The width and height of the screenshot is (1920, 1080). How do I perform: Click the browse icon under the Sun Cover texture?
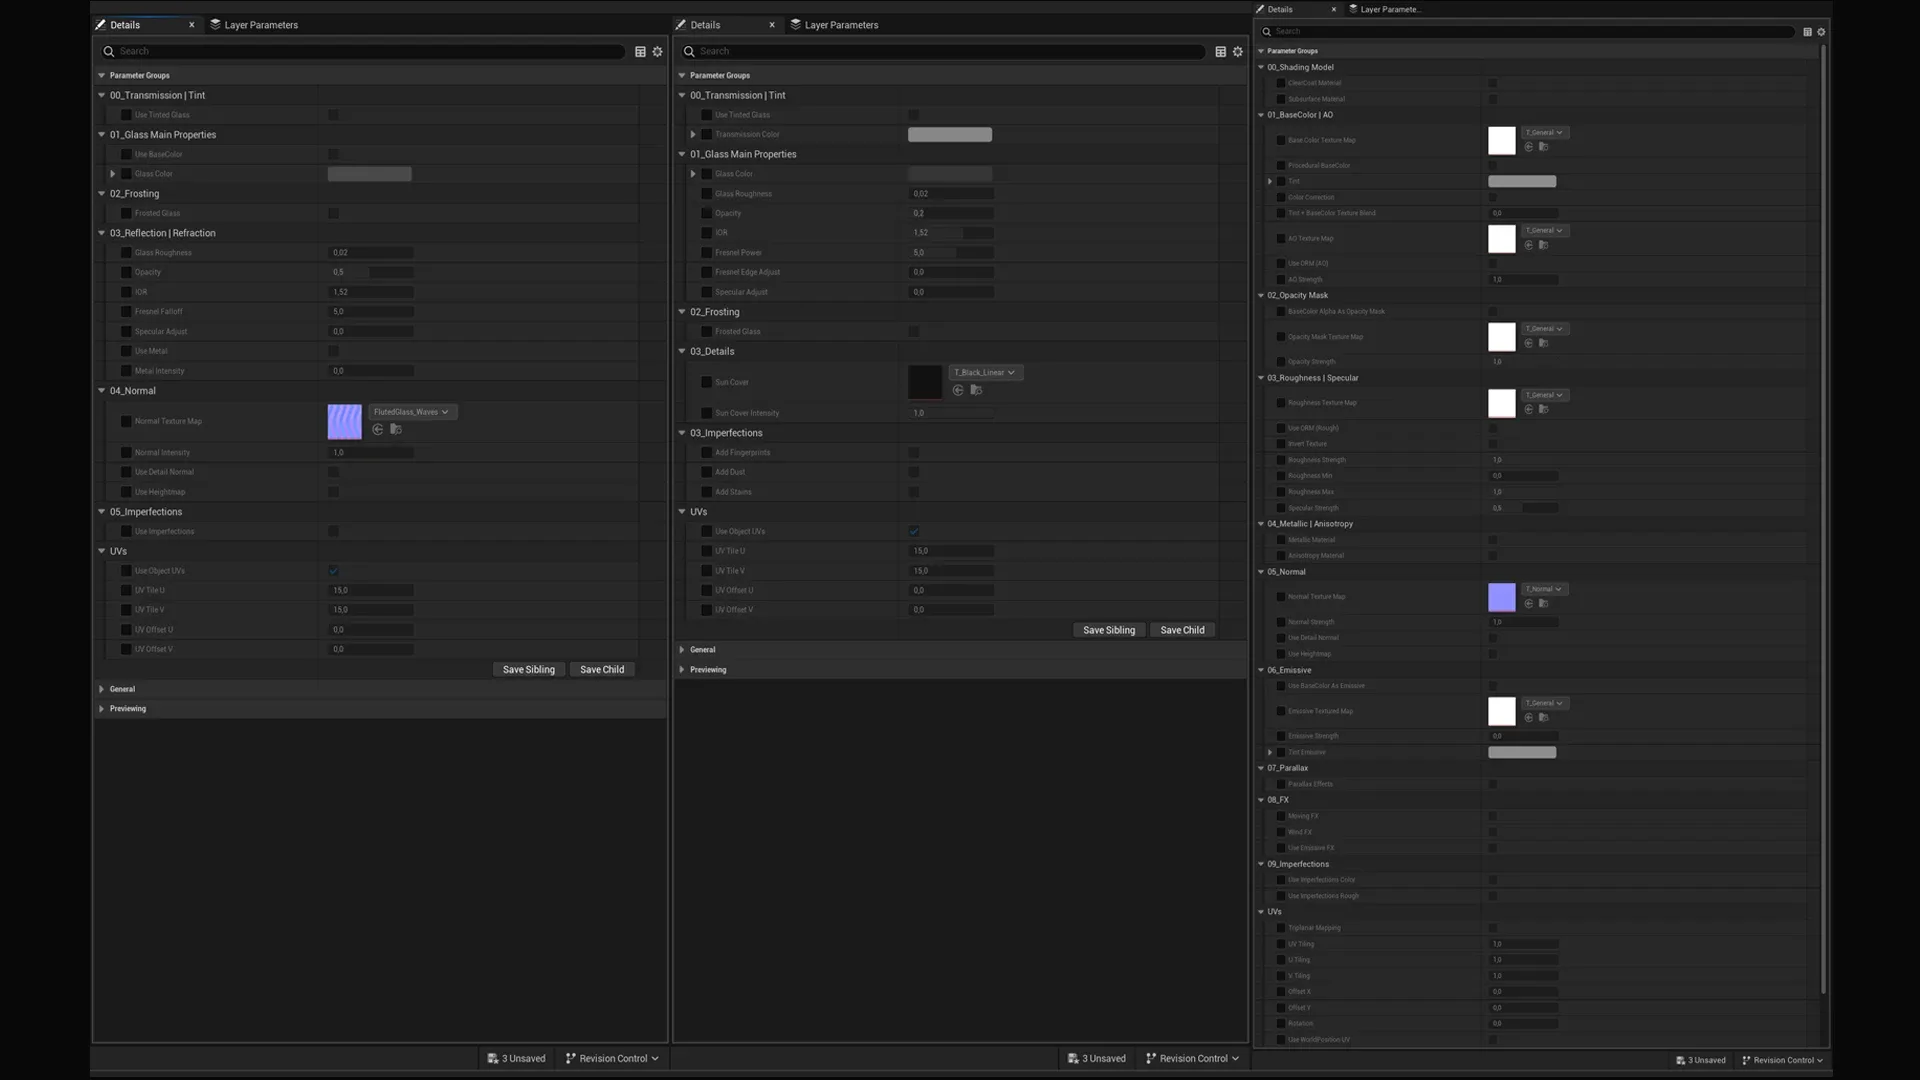[x=977, y=390]
